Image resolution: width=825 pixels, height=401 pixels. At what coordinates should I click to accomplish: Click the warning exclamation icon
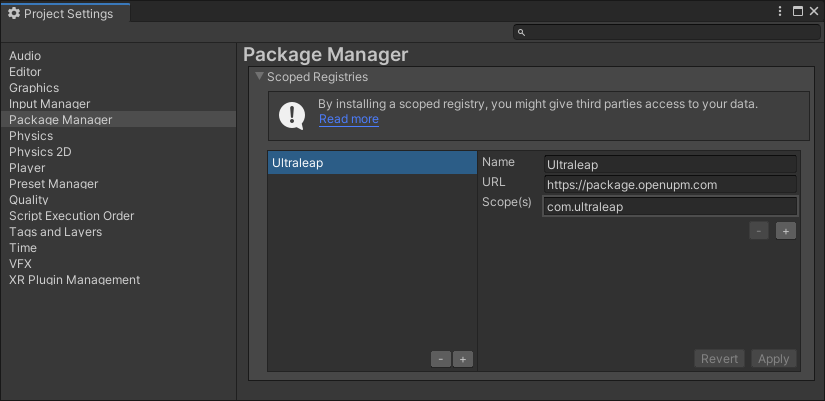point(292,116)
